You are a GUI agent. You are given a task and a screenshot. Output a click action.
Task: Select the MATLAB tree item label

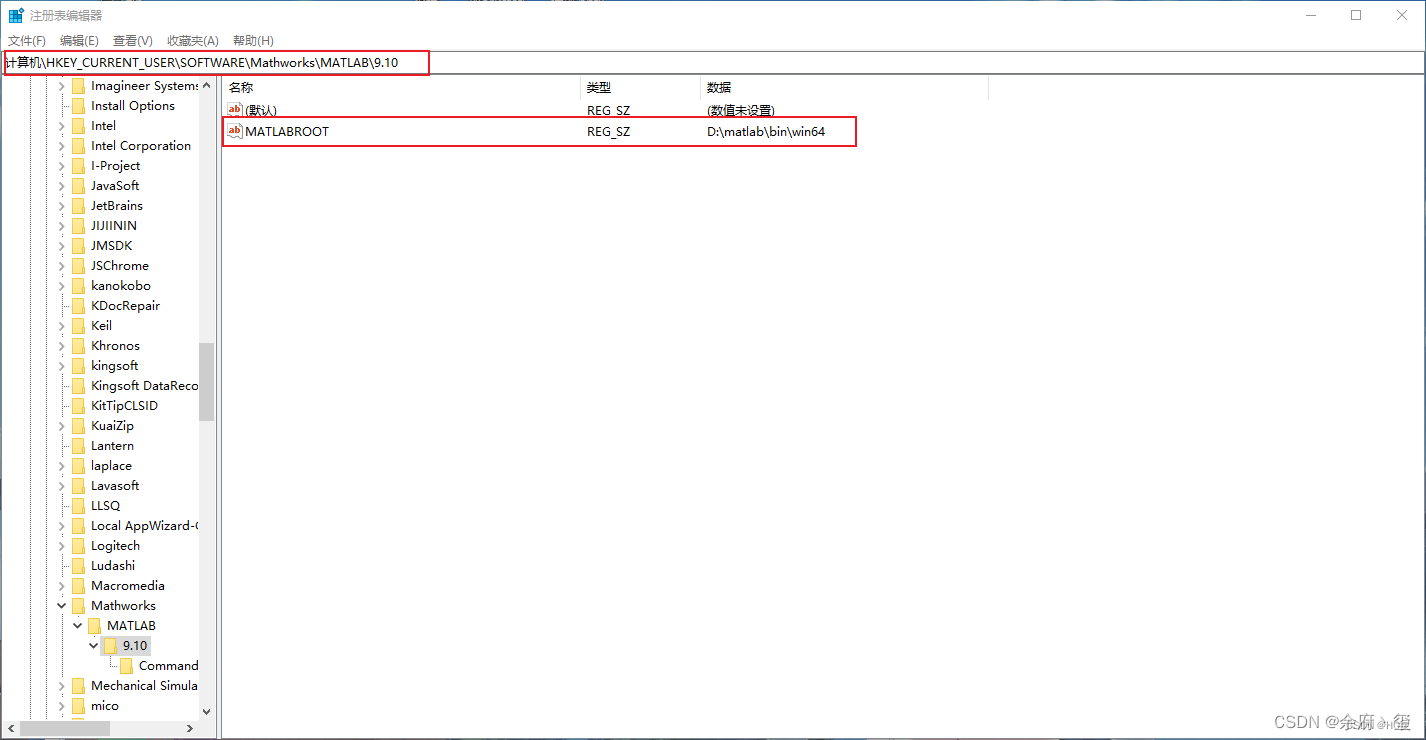pyautogui.click(x=131, y=626)
